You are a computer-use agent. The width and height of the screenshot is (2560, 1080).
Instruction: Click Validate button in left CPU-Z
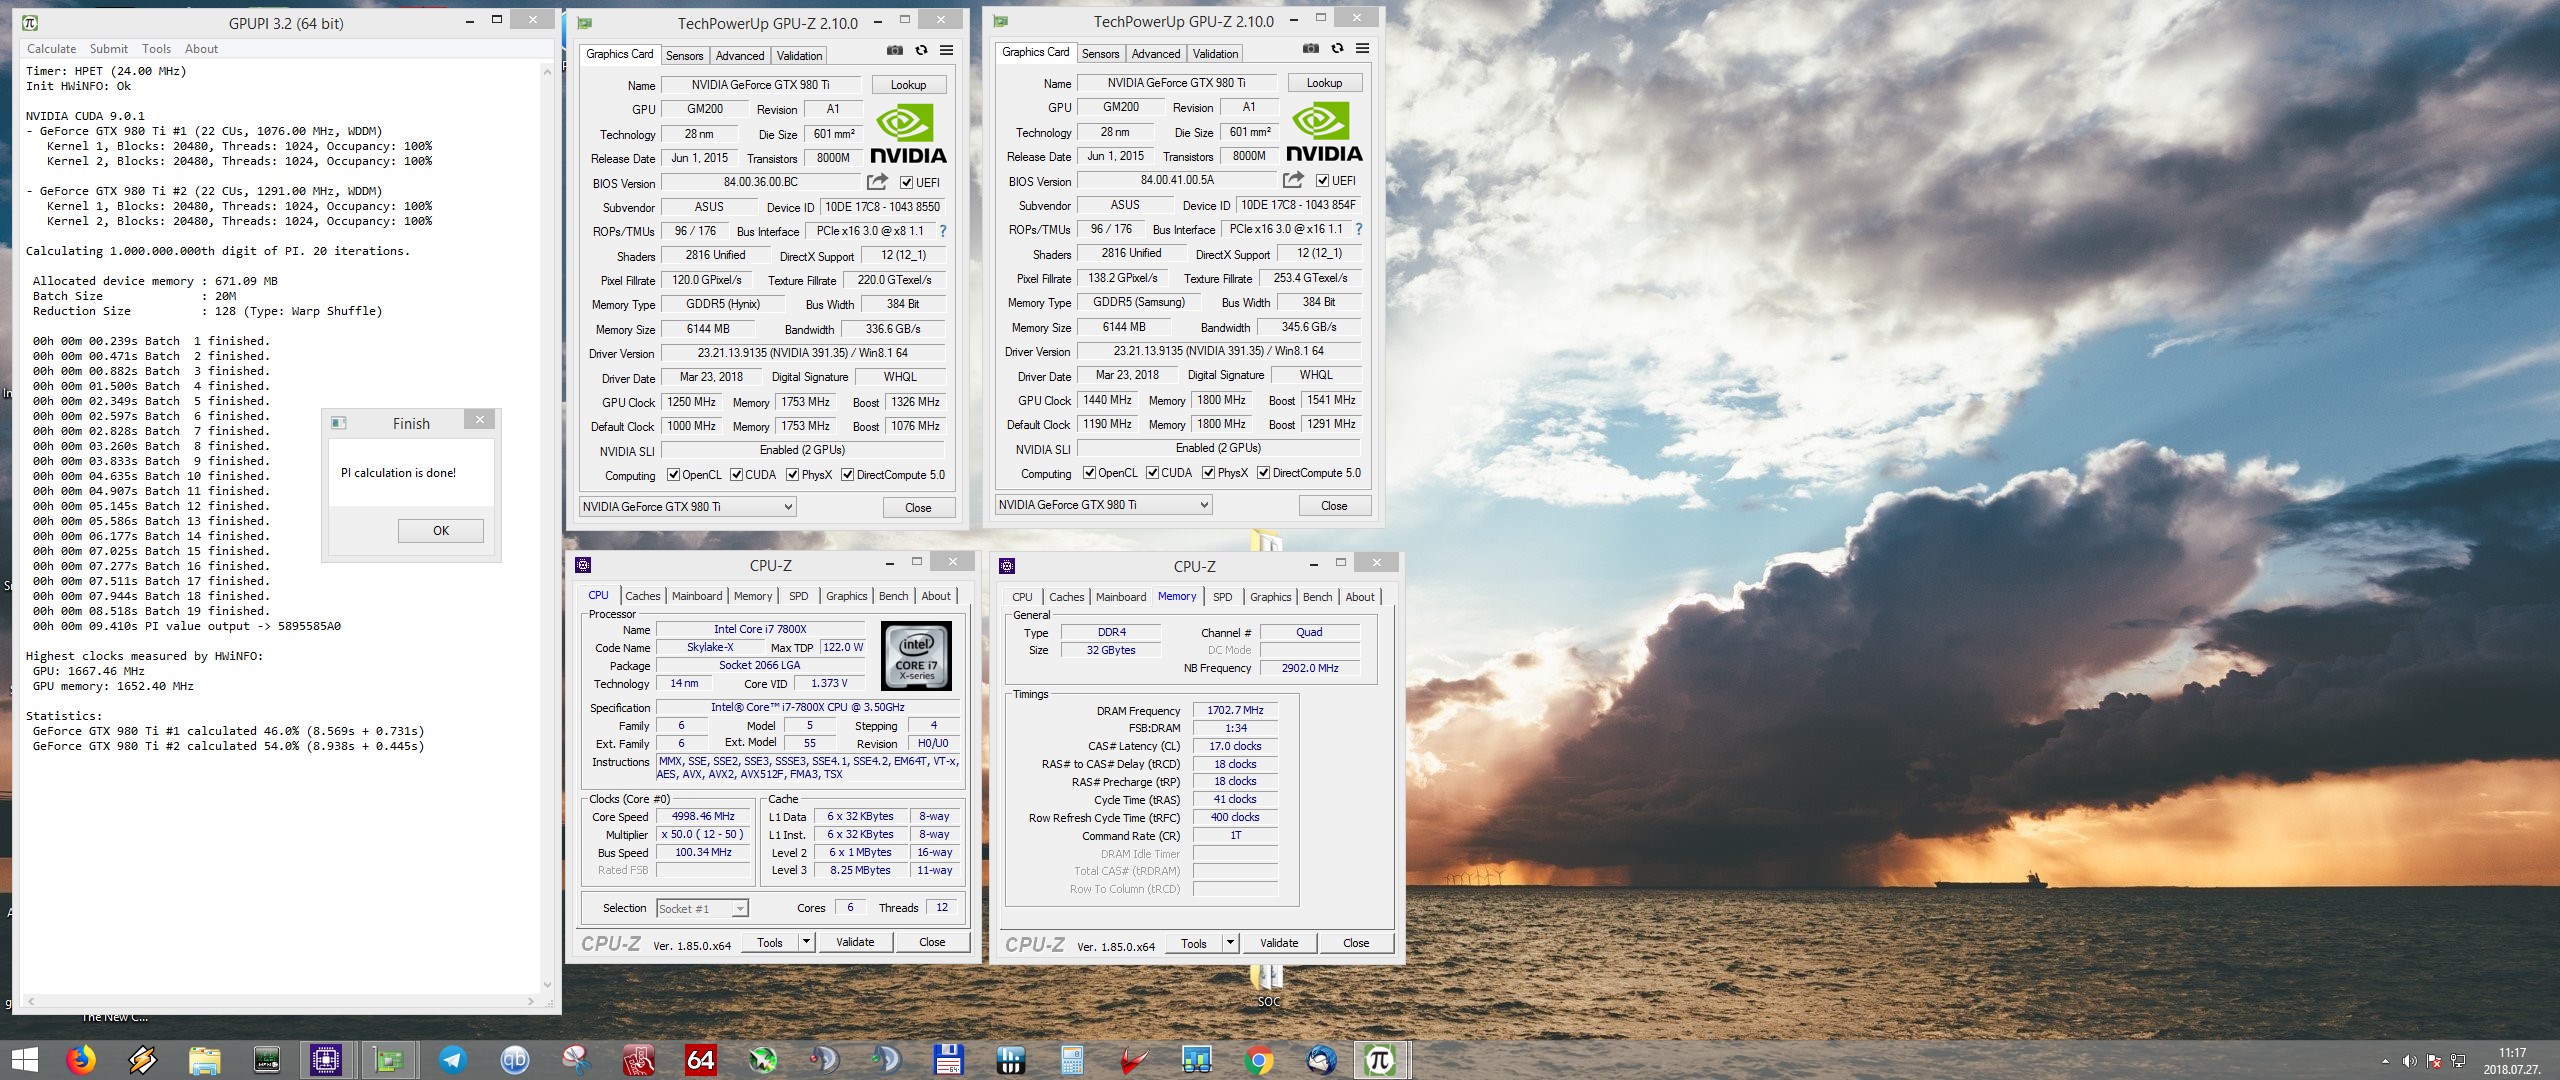[855, 942]
